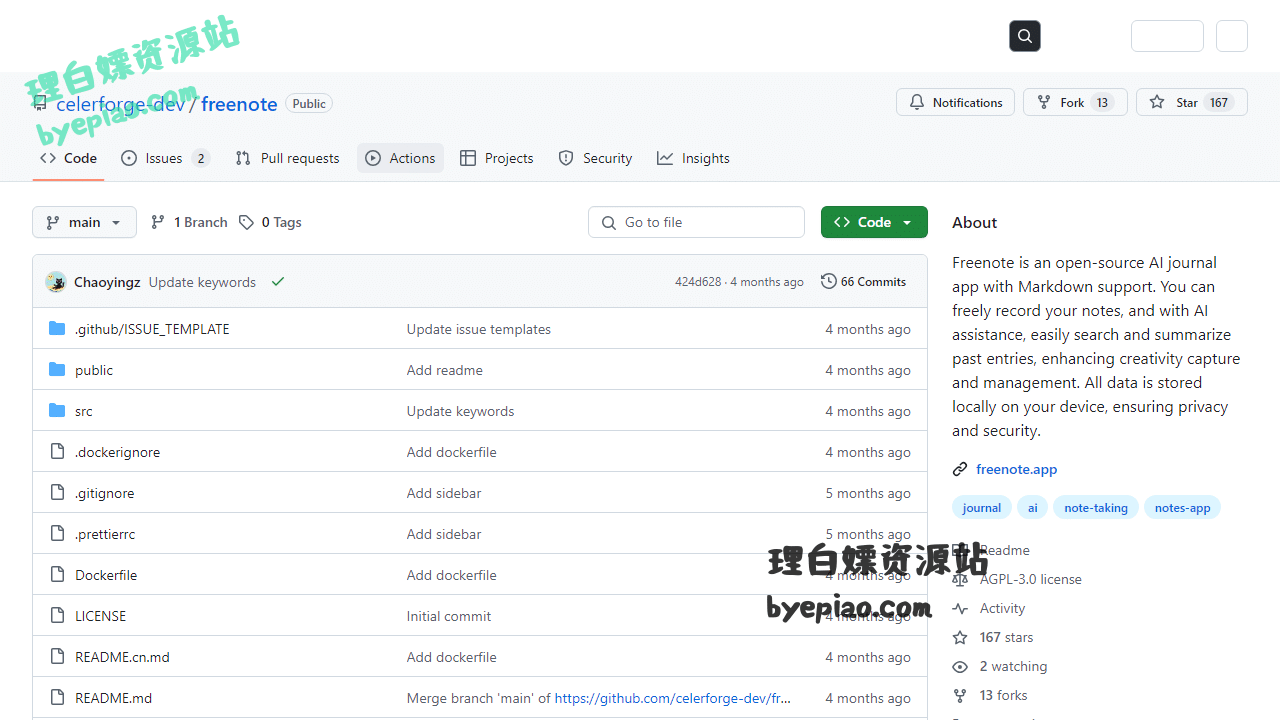Switch to the Projects tab
Viewport: 1280px width, 720px height.
497,158
